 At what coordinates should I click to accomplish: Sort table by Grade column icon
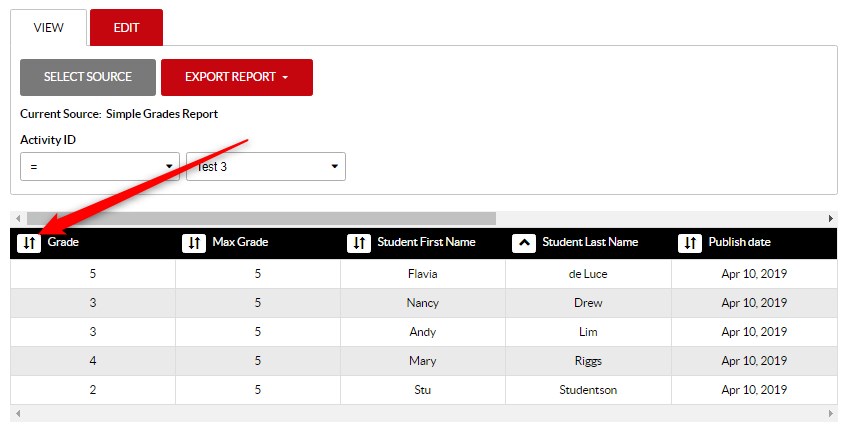(x=30, y=243)
